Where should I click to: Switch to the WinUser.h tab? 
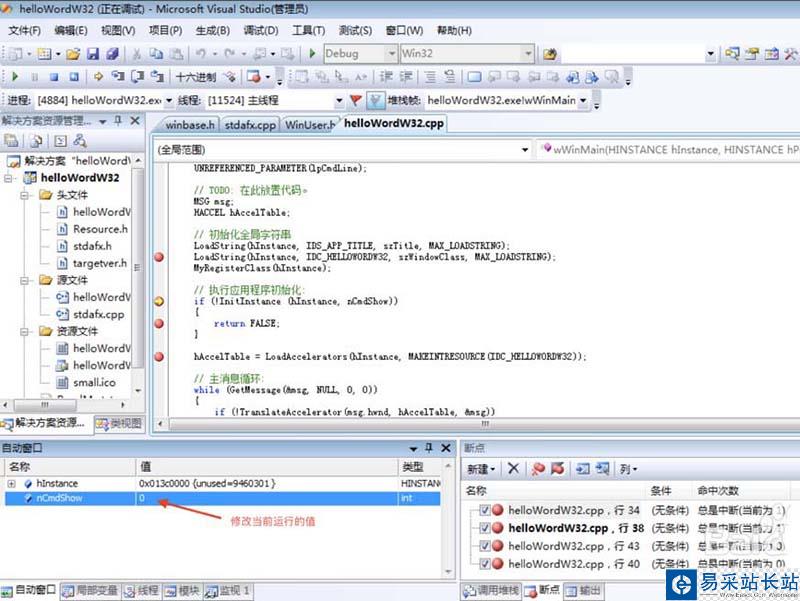(x=310, y=124)
